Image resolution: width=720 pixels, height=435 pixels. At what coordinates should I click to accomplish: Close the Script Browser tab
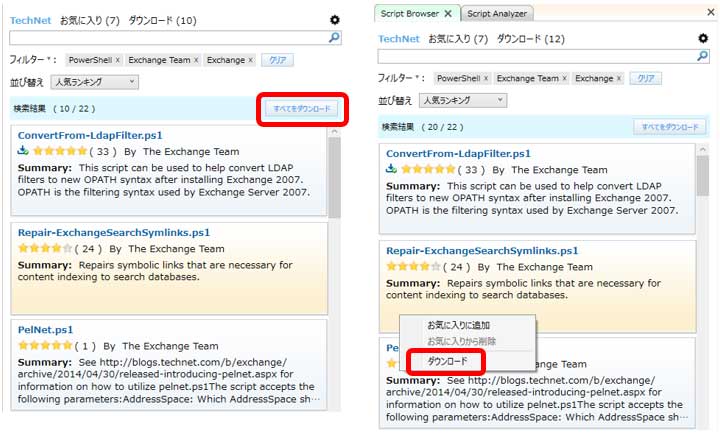click(448, 14)
